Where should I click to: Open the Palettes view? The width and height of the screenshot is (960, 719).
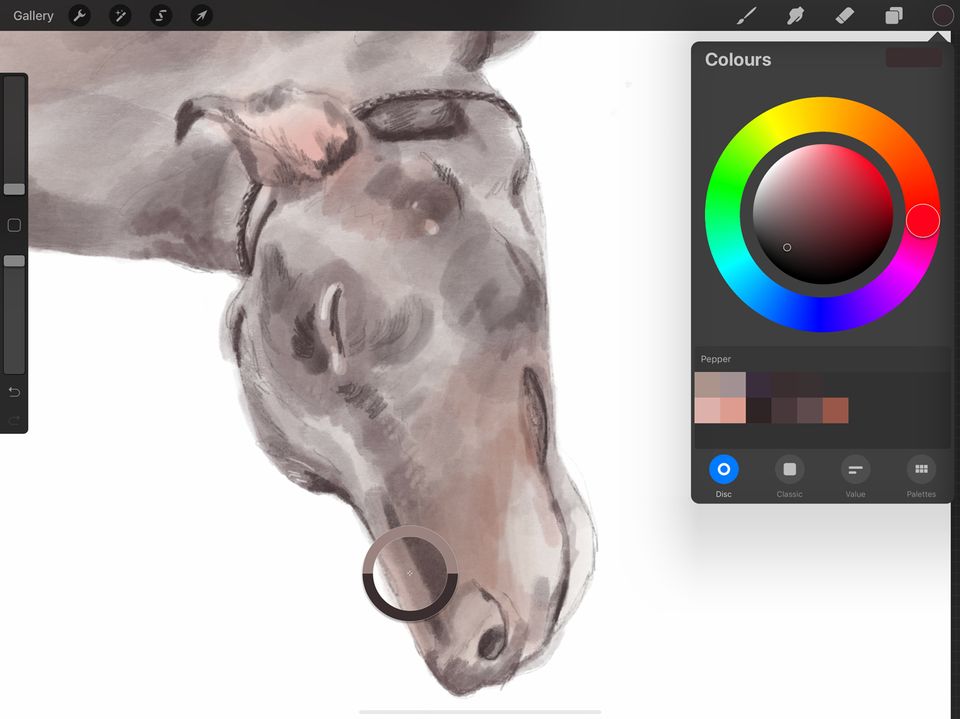(920, 471)
